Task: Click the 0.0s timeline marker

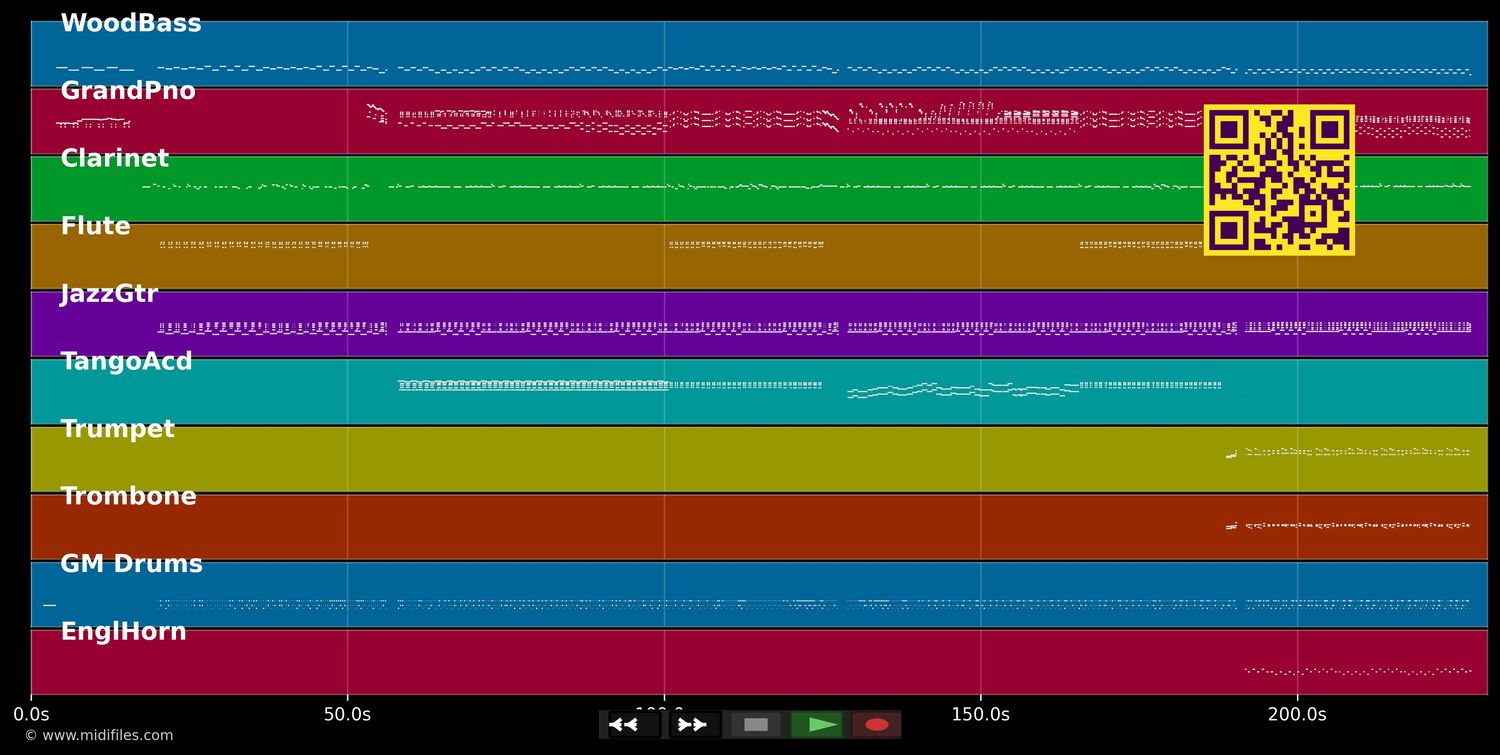Action: click(31, 715)
